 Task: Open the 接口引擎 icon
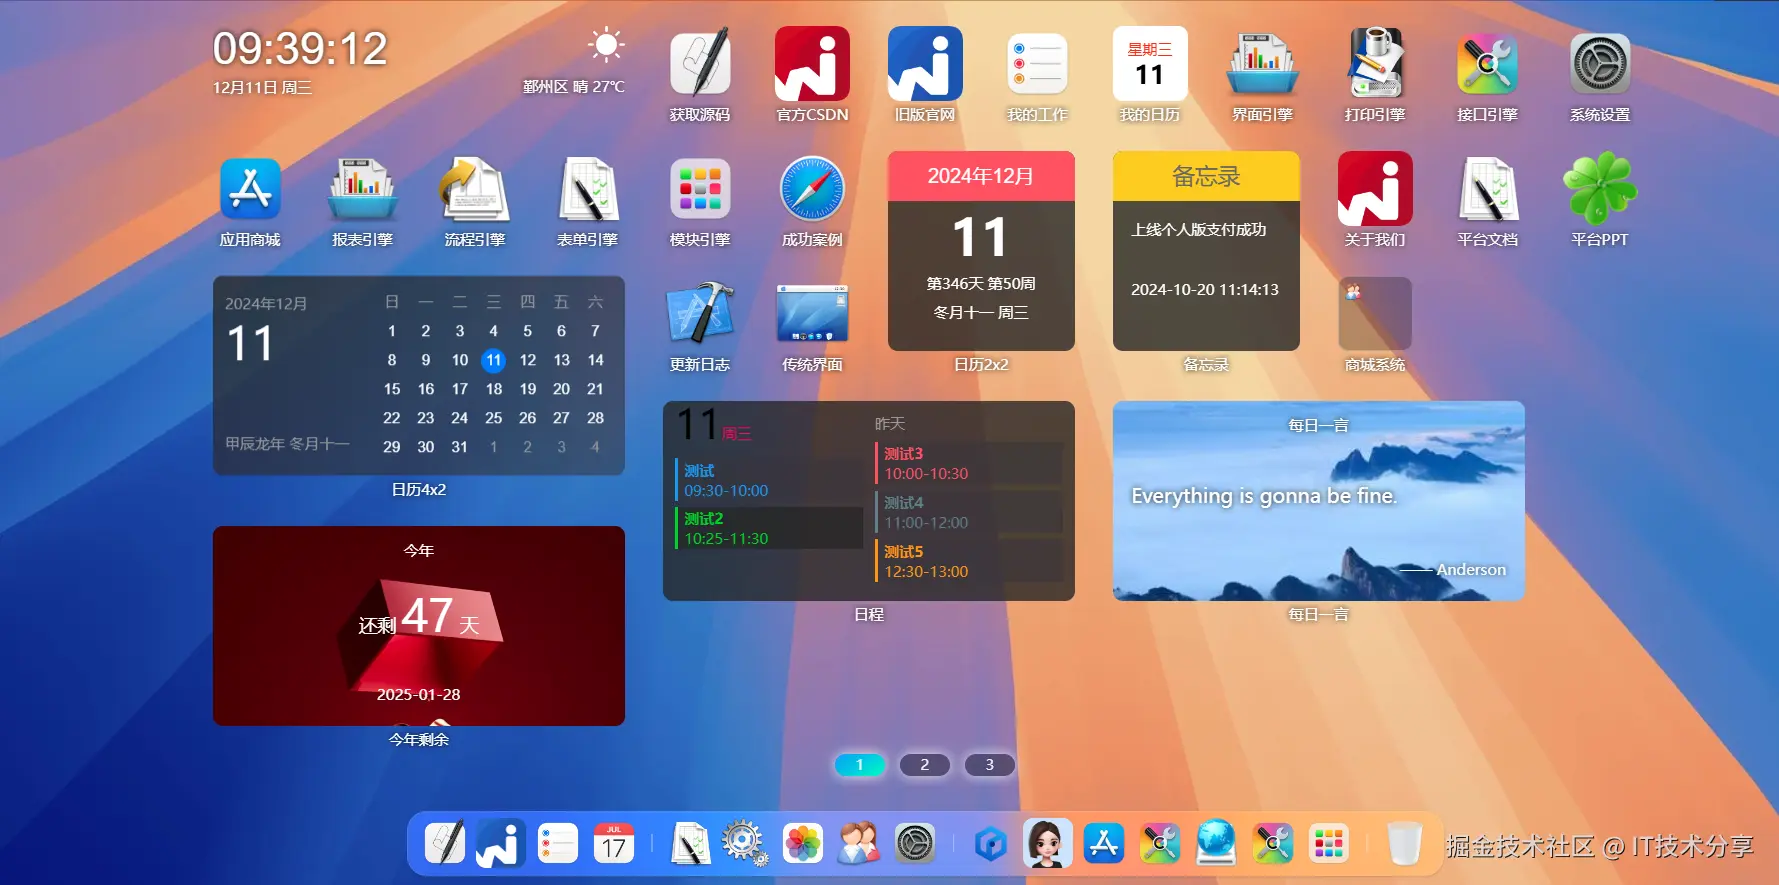[1487, 63]
